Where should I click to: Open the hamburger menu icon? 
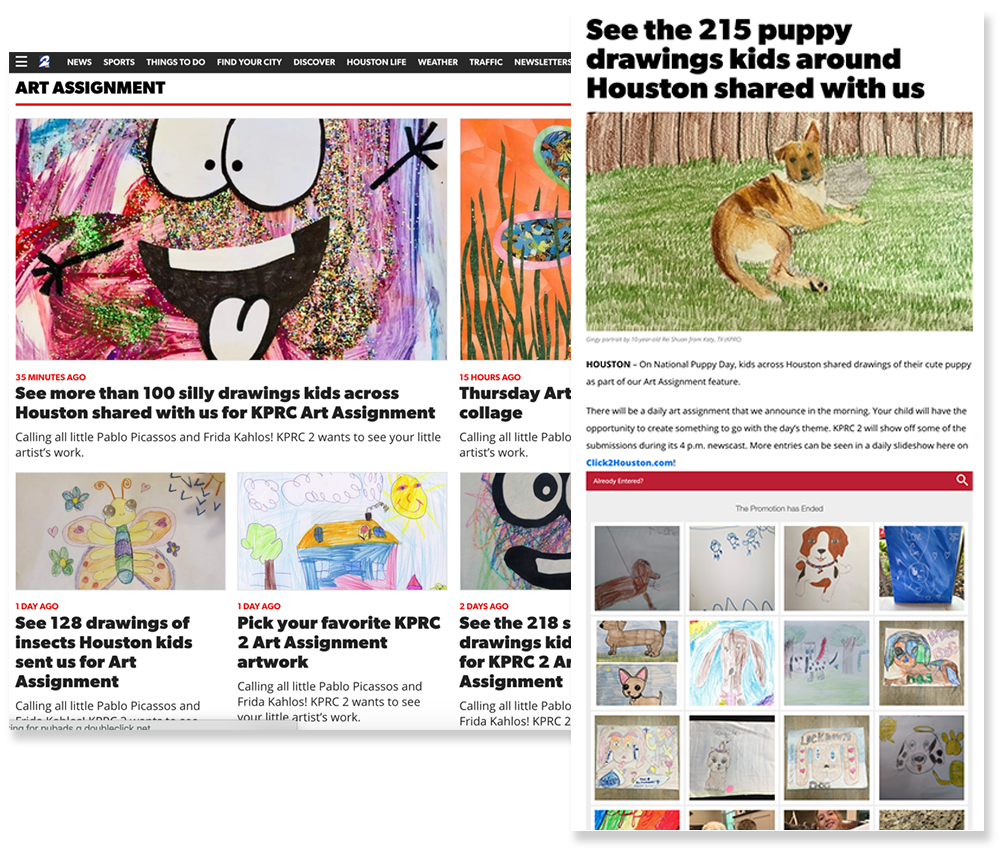[21, 62]
